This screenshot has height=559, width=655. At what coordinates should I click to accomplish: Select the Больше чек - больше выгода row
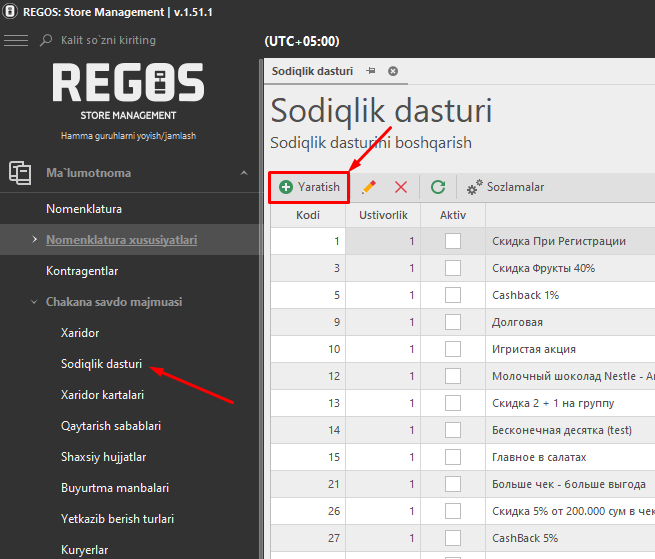tap(569, 484)
